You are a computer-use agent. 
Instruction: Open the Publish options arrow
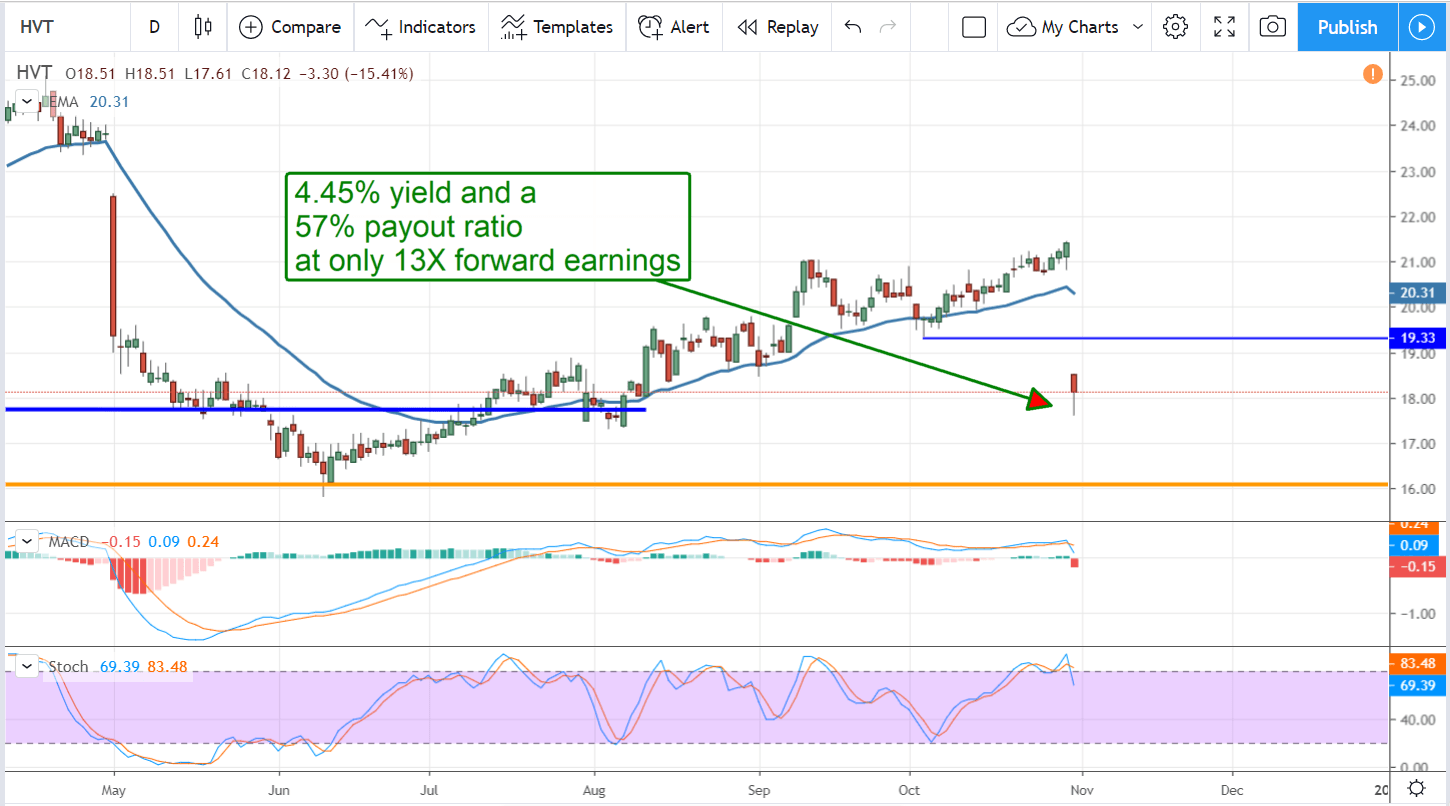tap(1422, 27)
